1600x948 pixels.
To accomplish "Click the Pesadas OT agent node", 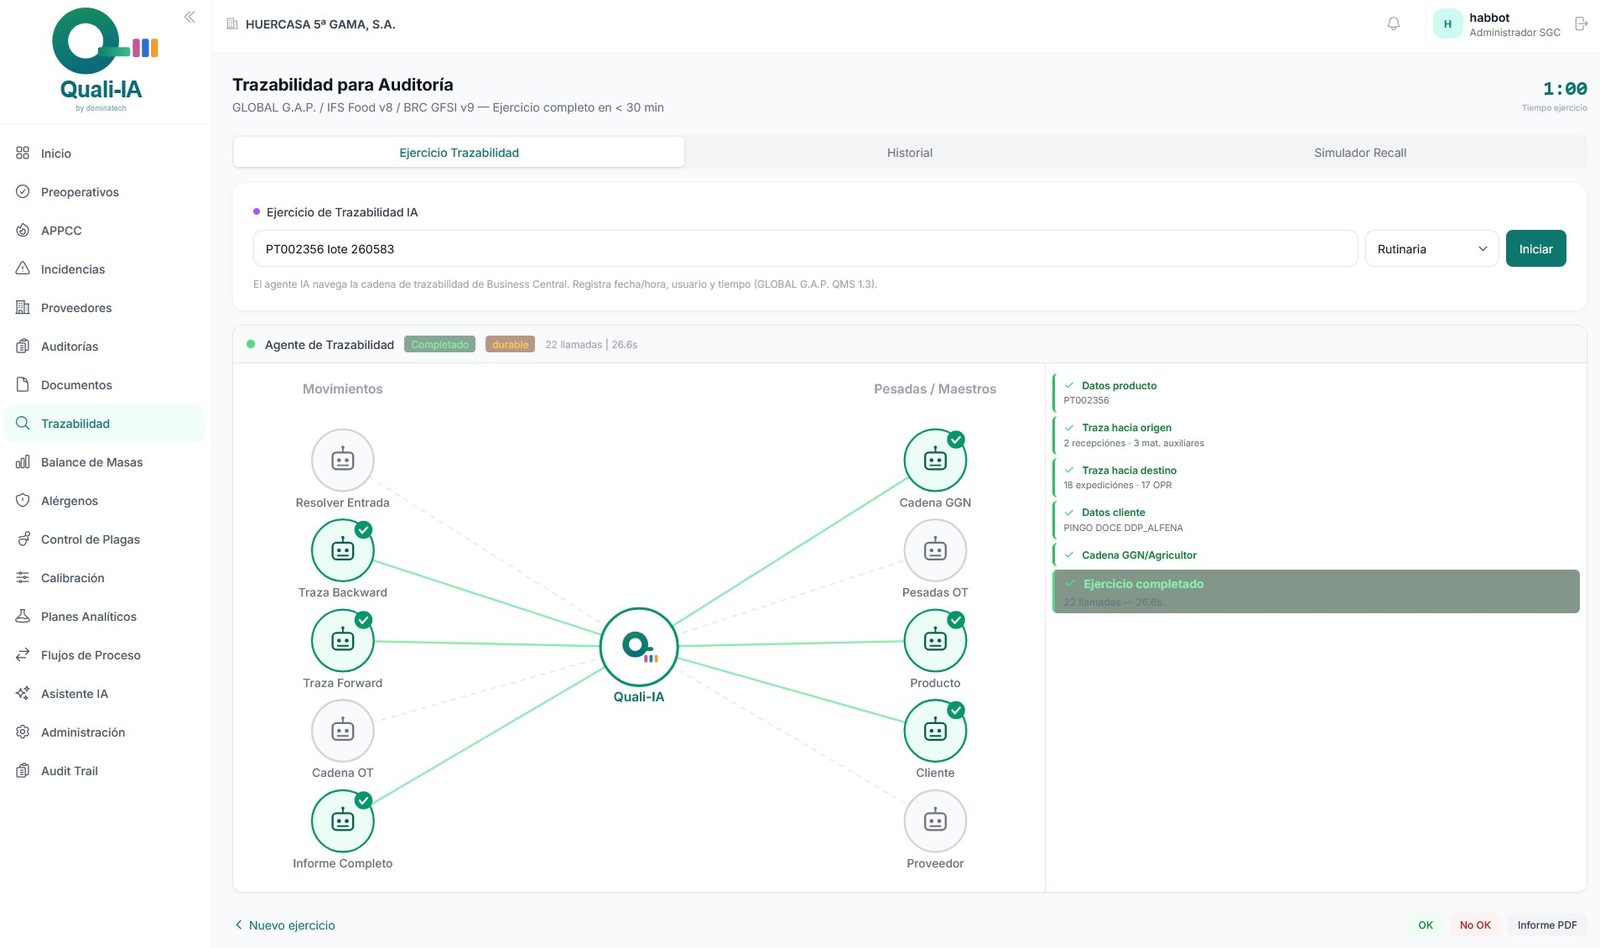I will 935,550.
